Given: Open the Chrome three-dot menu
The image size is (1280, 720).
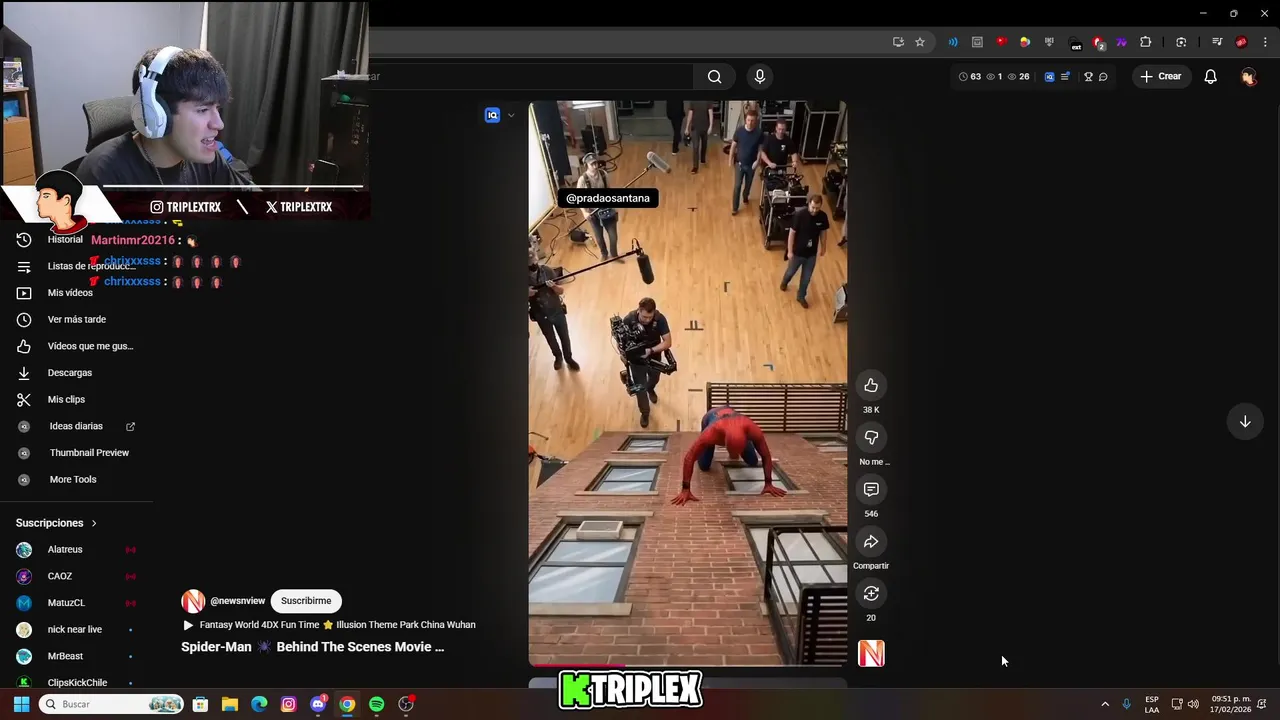Looking at the screenshot, I should point(1266,42).
